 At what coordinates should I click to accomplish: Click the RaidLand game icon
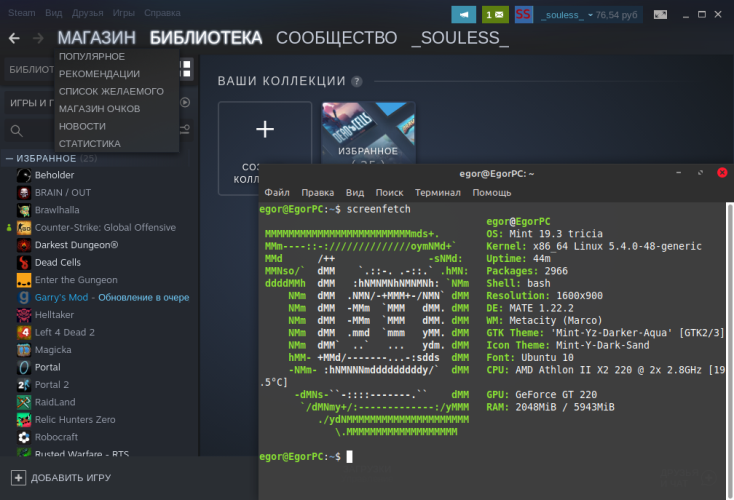(x=24, y=402)
